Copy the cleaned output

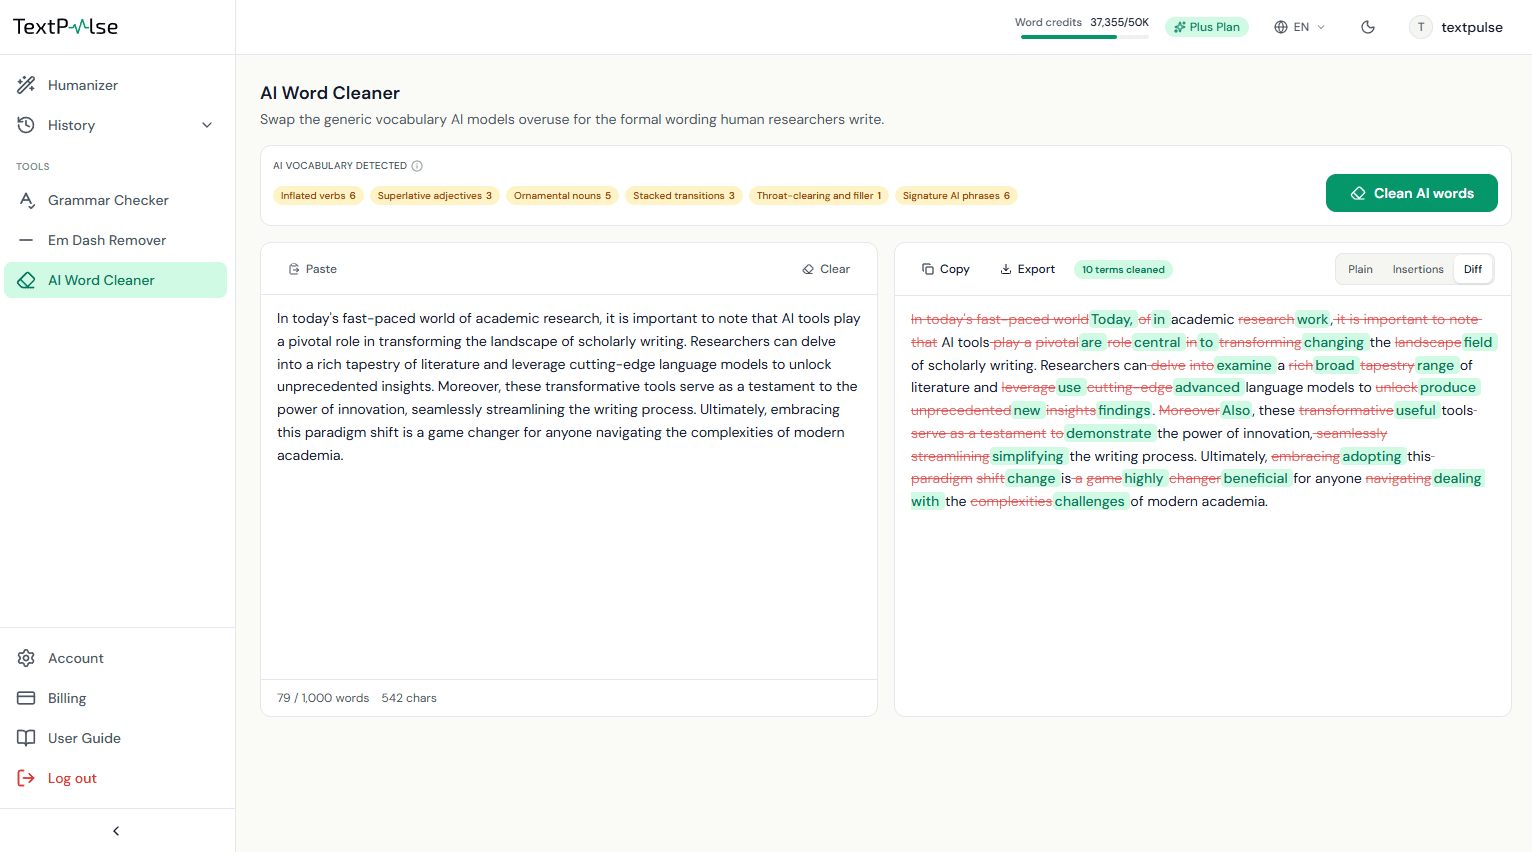[x=945, y=269]
